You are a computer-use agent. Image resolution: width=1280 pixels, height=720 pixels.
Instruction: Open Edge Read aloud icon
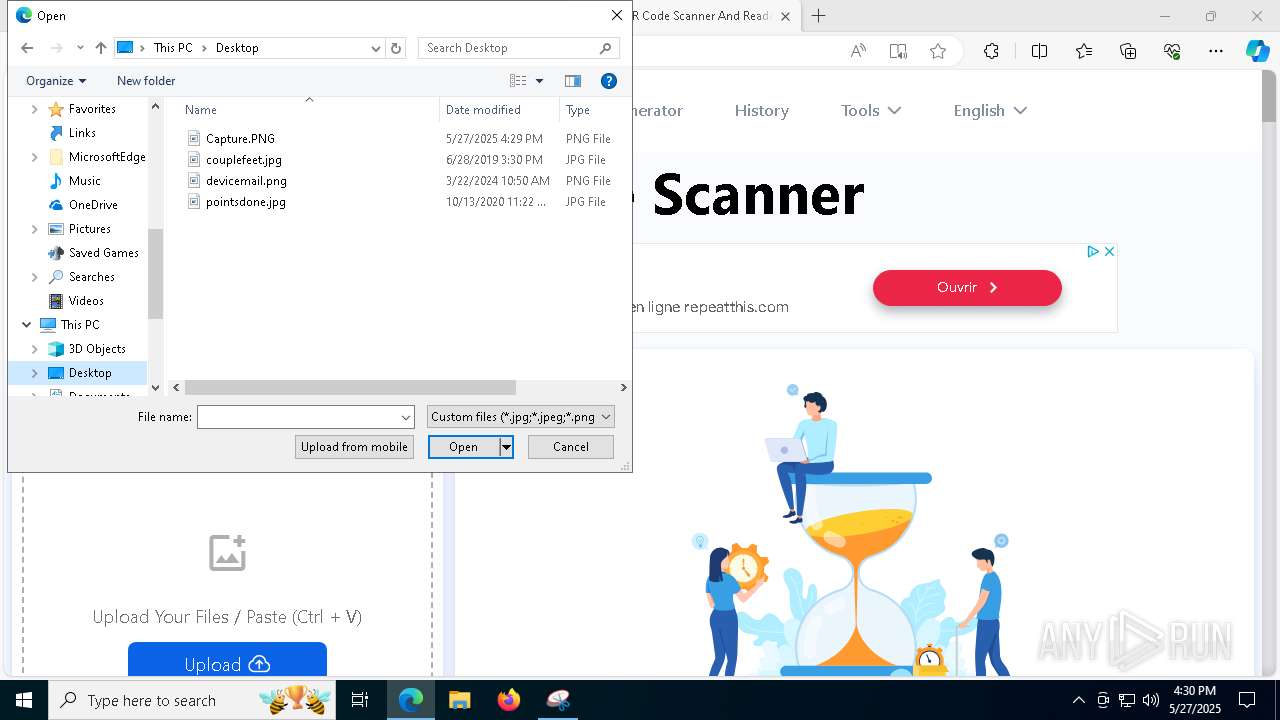(858, 51)
